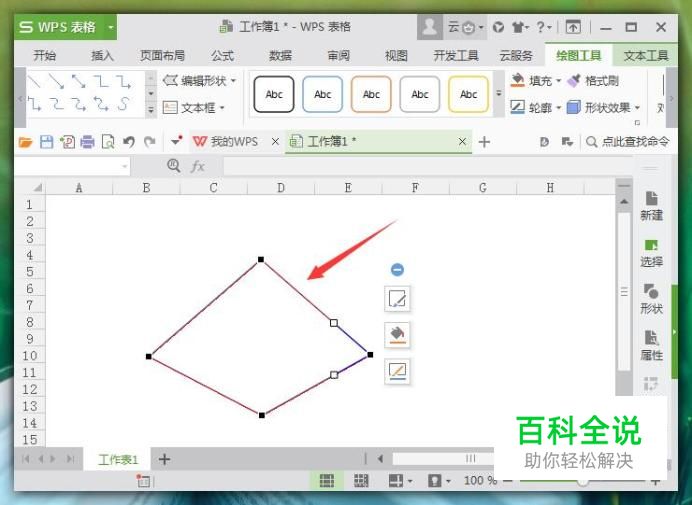
Task: Click floating outline pen icon
Action: [397, 371]
